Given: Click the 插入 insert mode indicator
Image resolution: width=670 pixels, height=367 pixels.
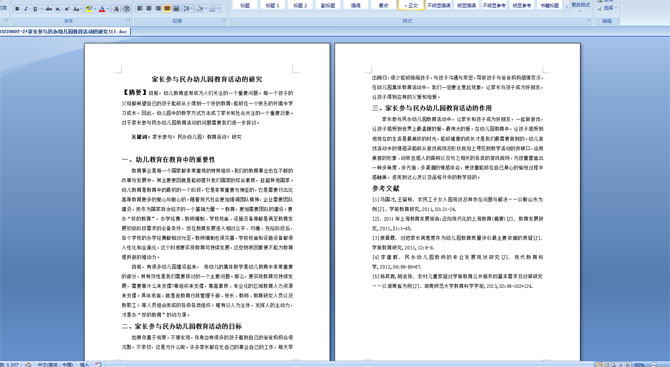Looking at the screenshot, I should tap(84, 364).
